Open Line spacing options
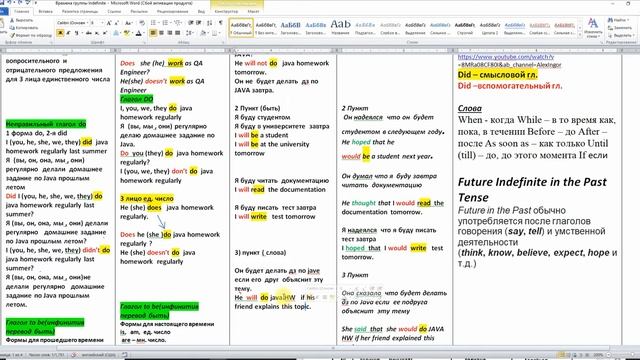The image size is (640, 360). tap(190, 33)
